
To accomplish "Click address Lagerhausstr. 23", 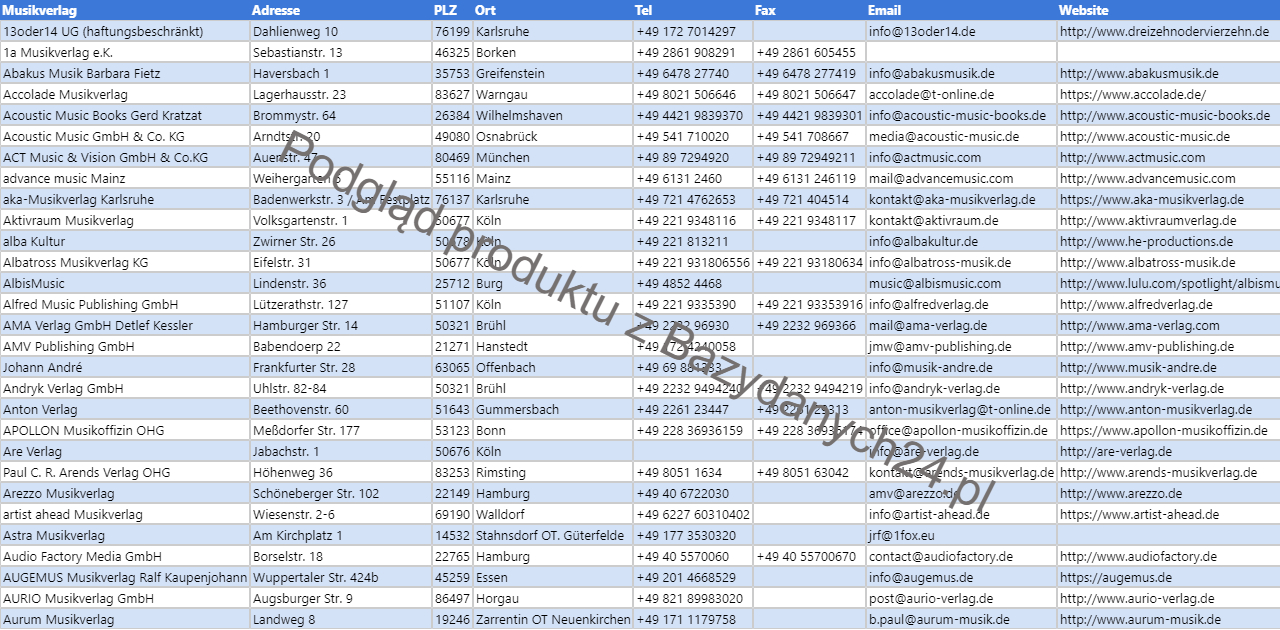I will coord(341,94).
